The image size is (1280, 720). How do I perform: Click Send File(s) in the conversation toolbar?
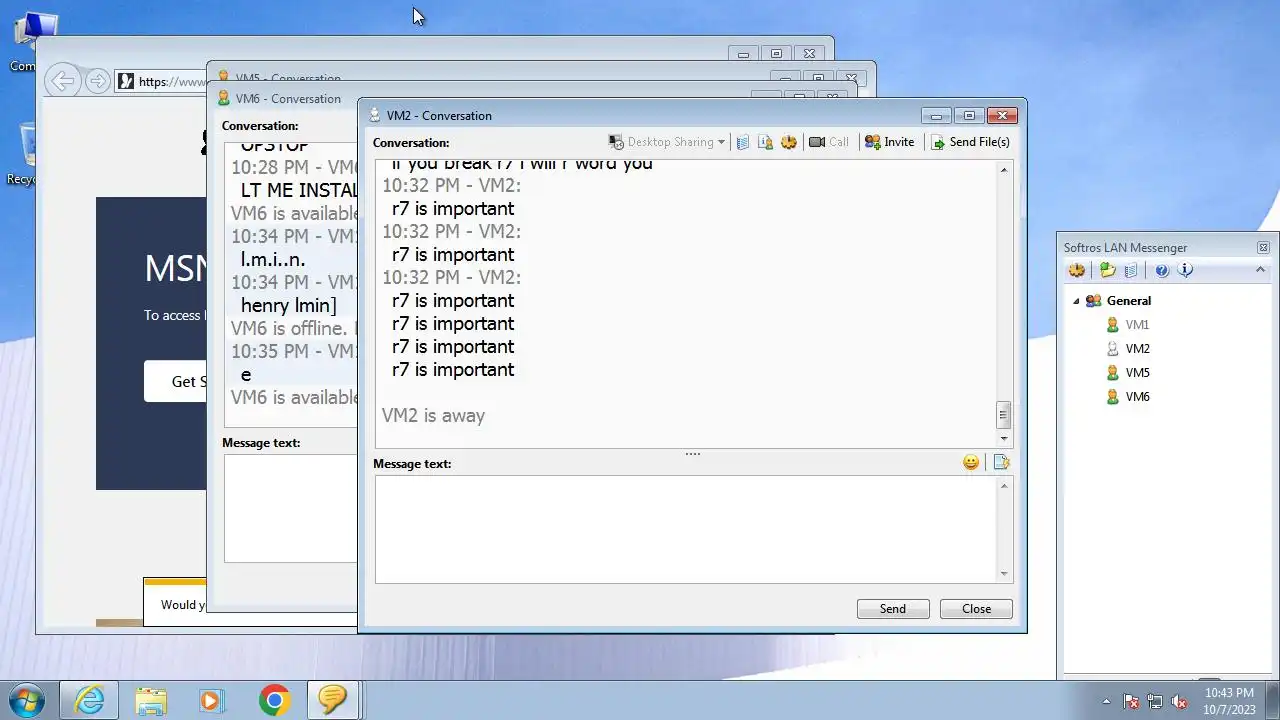[970, 142]
